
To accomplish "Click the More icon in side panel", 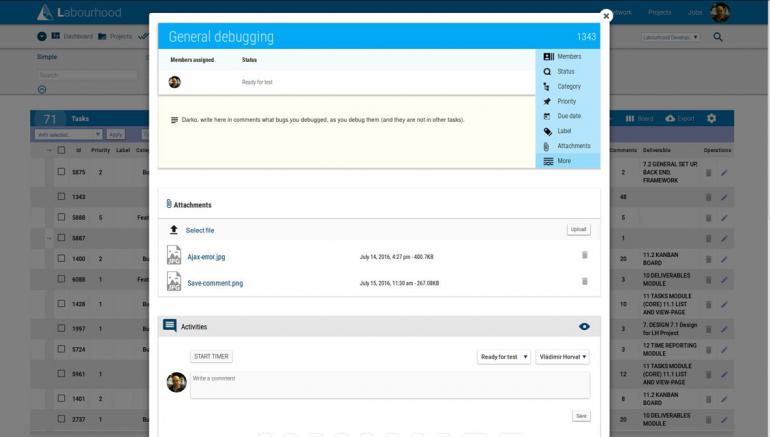I will point(548,161).
